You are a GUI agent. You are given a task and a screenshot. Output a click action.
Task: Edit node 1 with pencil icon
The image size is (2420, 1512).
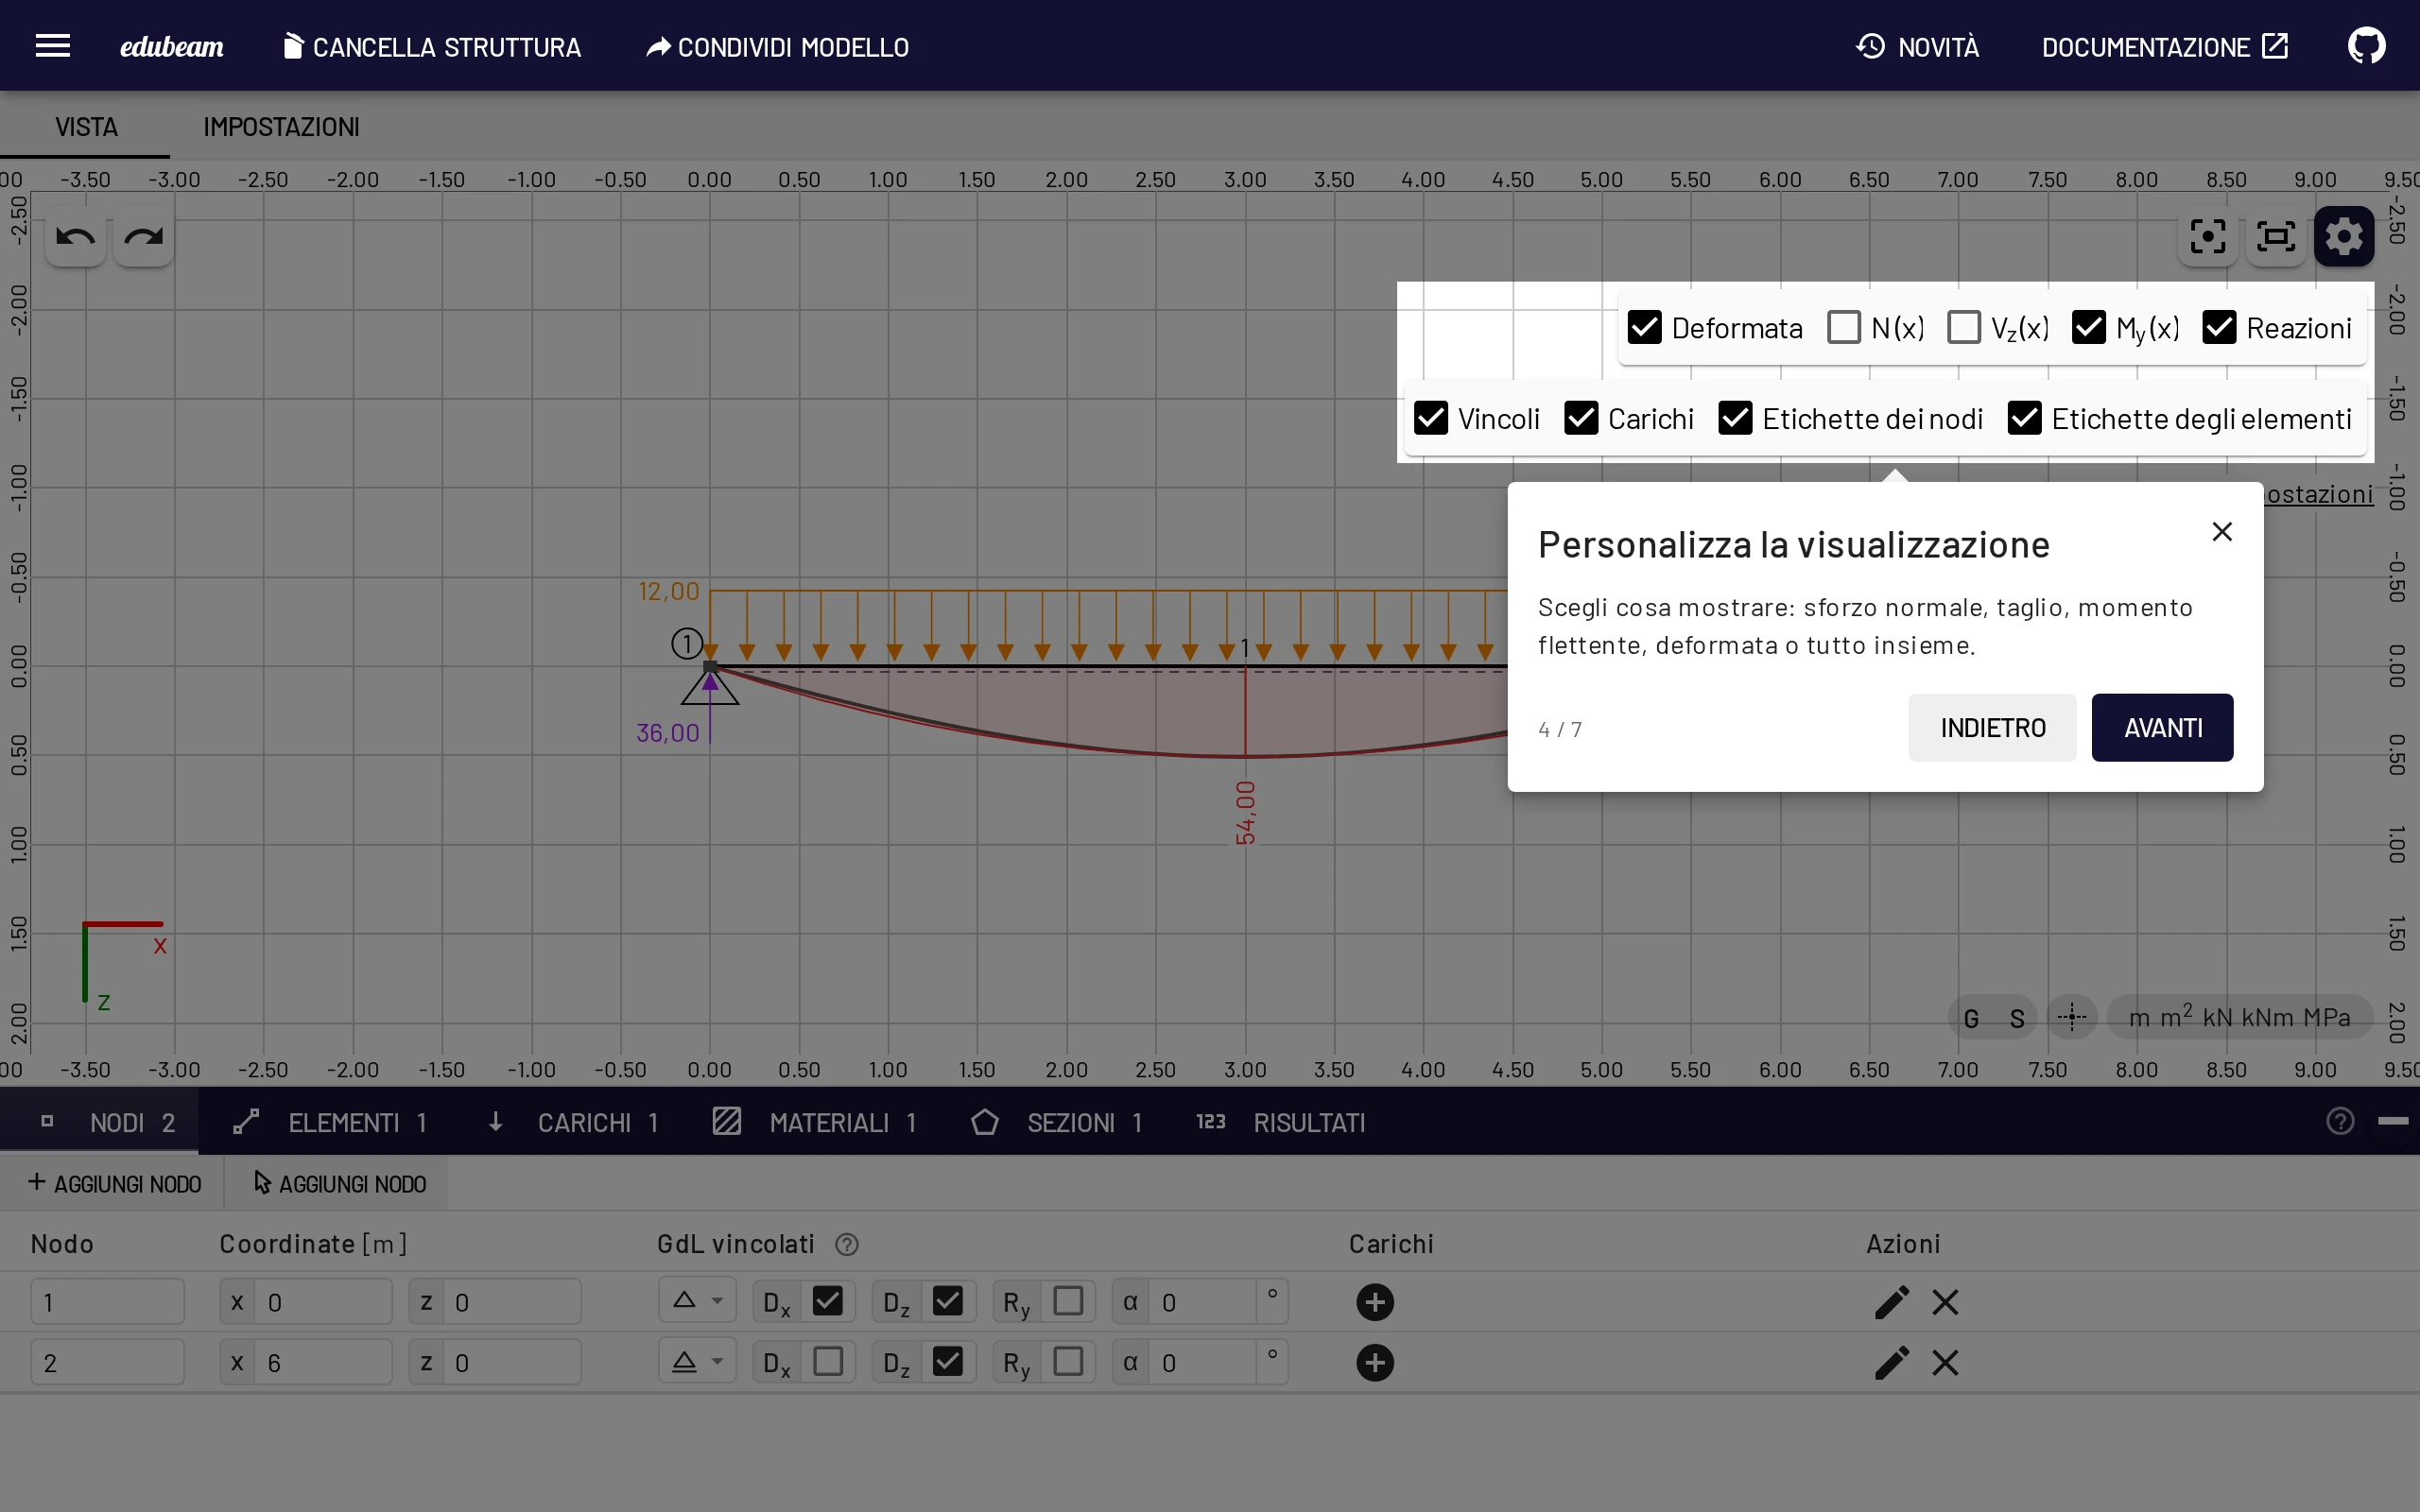[x=1891, y=1302]
